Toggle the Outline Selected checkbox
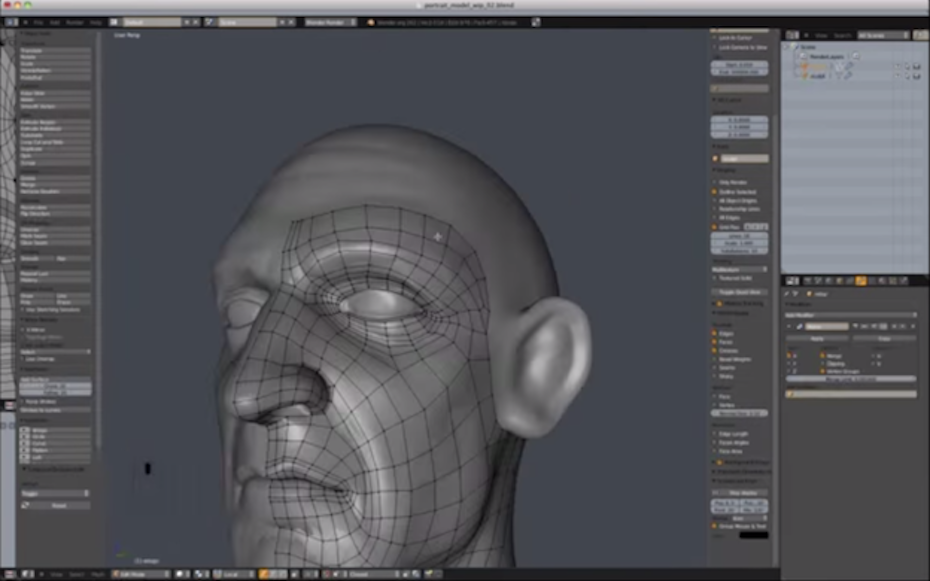 click(716, 191)
